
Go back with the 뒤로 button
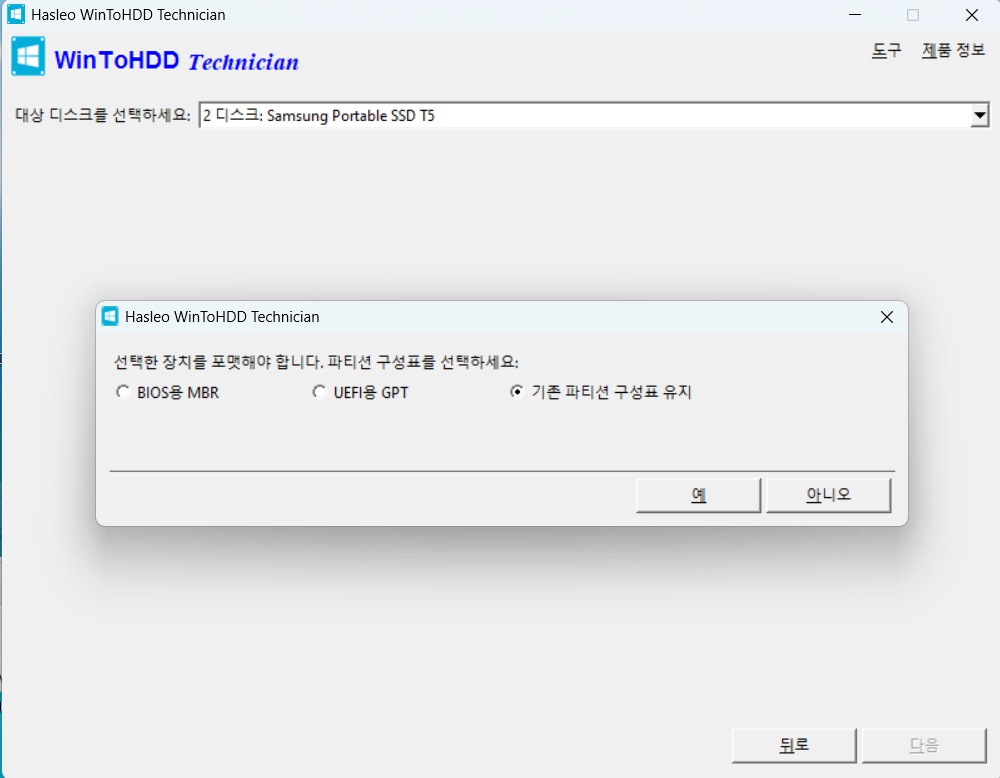[794, 745]
